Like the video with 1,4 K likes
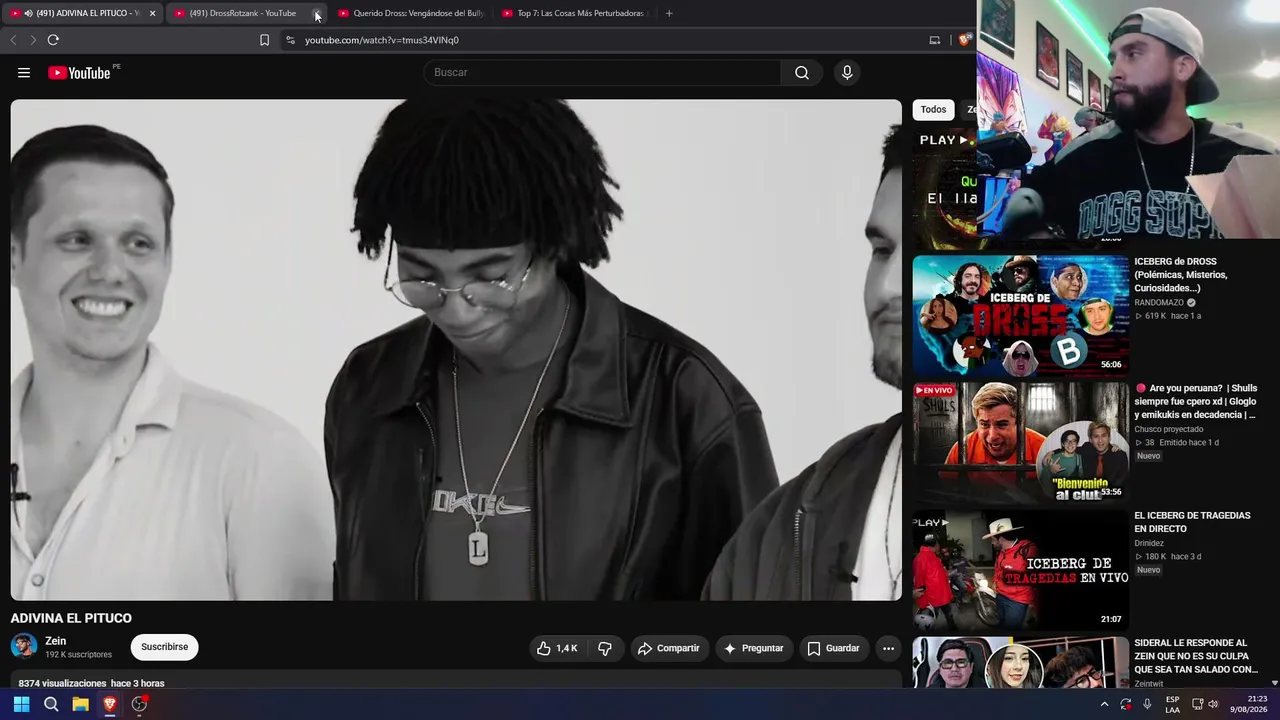Screen dimensions: 1280x720 click(x=557, y=648)
